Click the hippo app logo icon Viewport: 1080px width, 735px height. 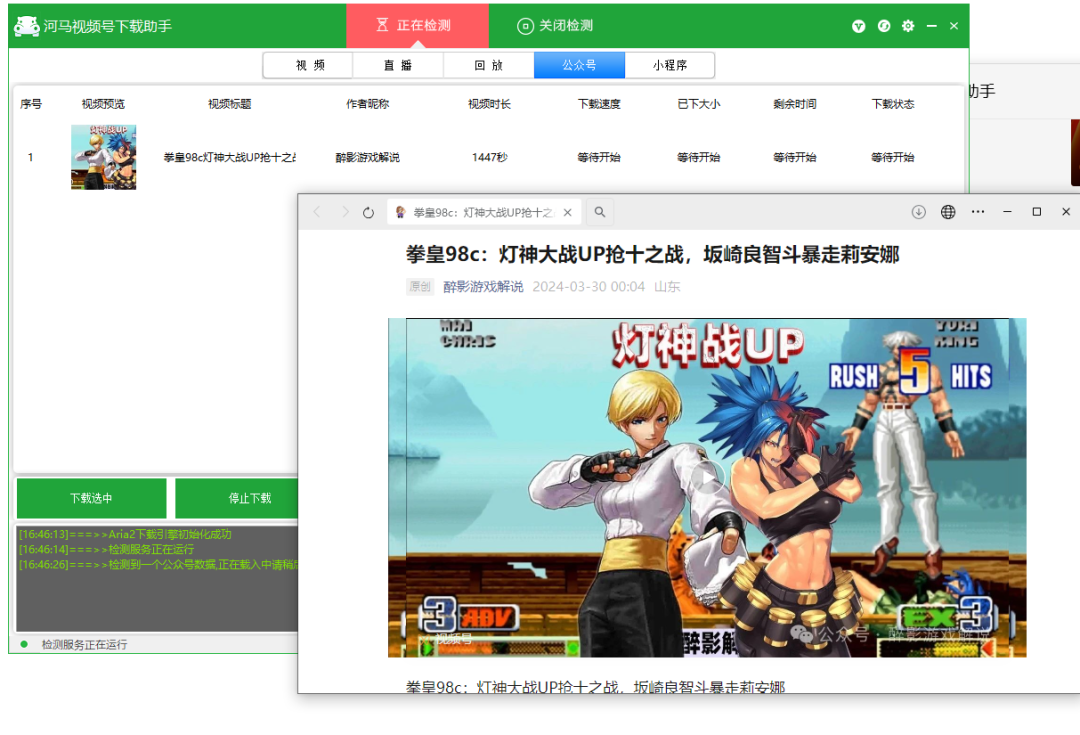point(27,26)
